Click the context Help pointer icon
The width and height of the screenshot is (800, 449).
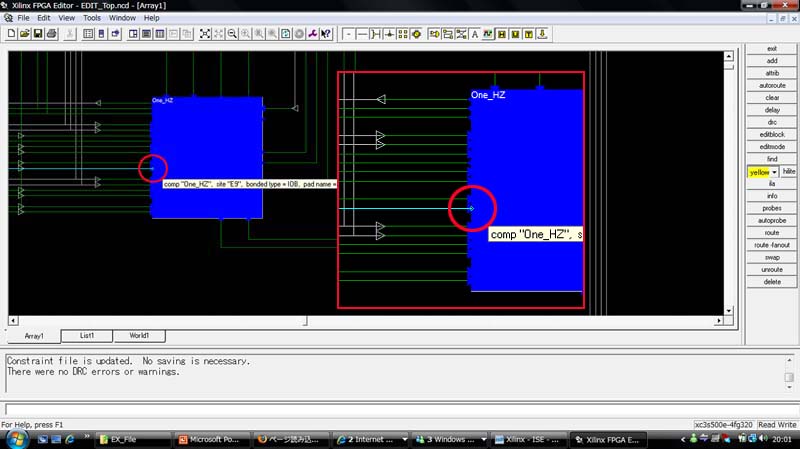(x=326, y=34)
